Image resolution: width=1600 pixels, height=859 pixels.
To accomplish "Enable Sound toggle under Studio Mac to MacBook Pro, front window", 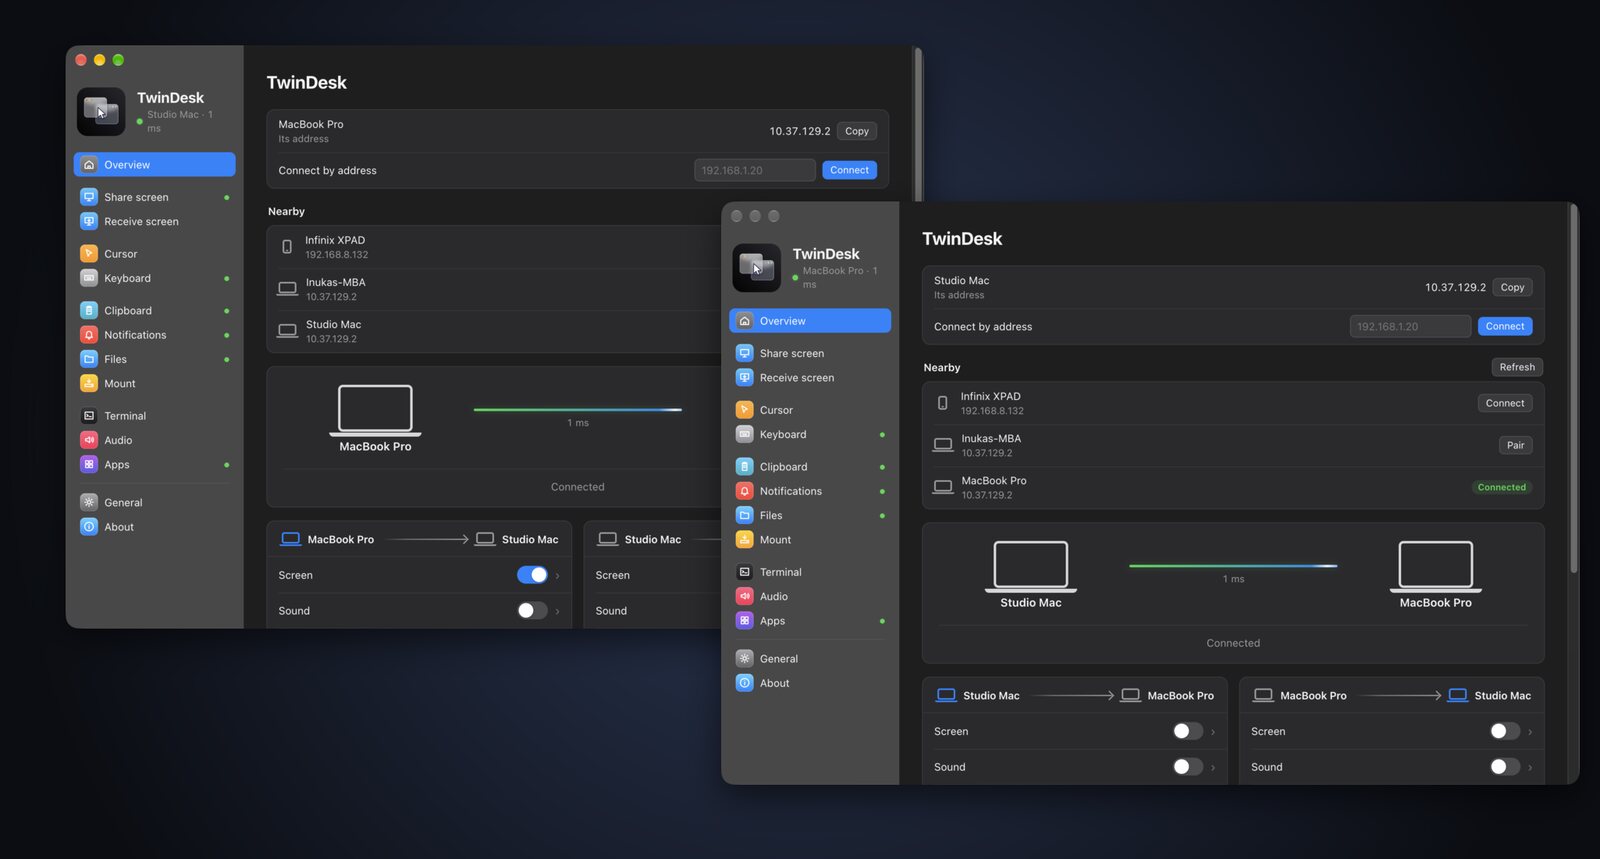I will (x=1187, y=767).
